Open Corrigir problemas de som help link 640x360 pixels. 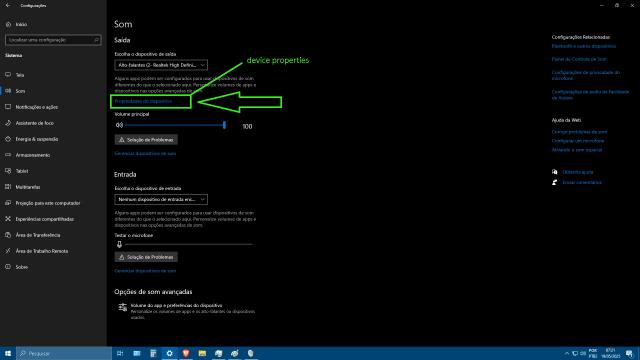click(x=579, y=132)
